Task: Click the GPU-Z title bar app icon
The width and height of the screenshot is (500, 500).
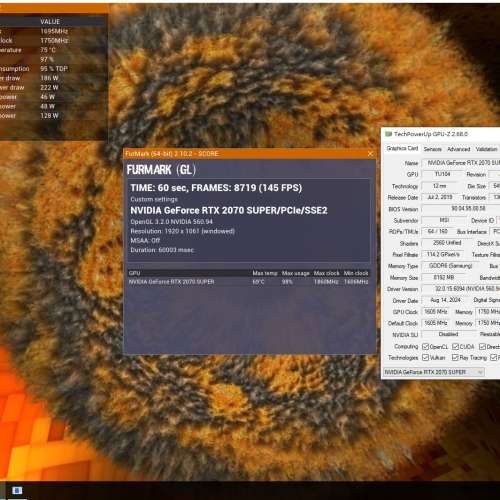Action: (388, 134)
